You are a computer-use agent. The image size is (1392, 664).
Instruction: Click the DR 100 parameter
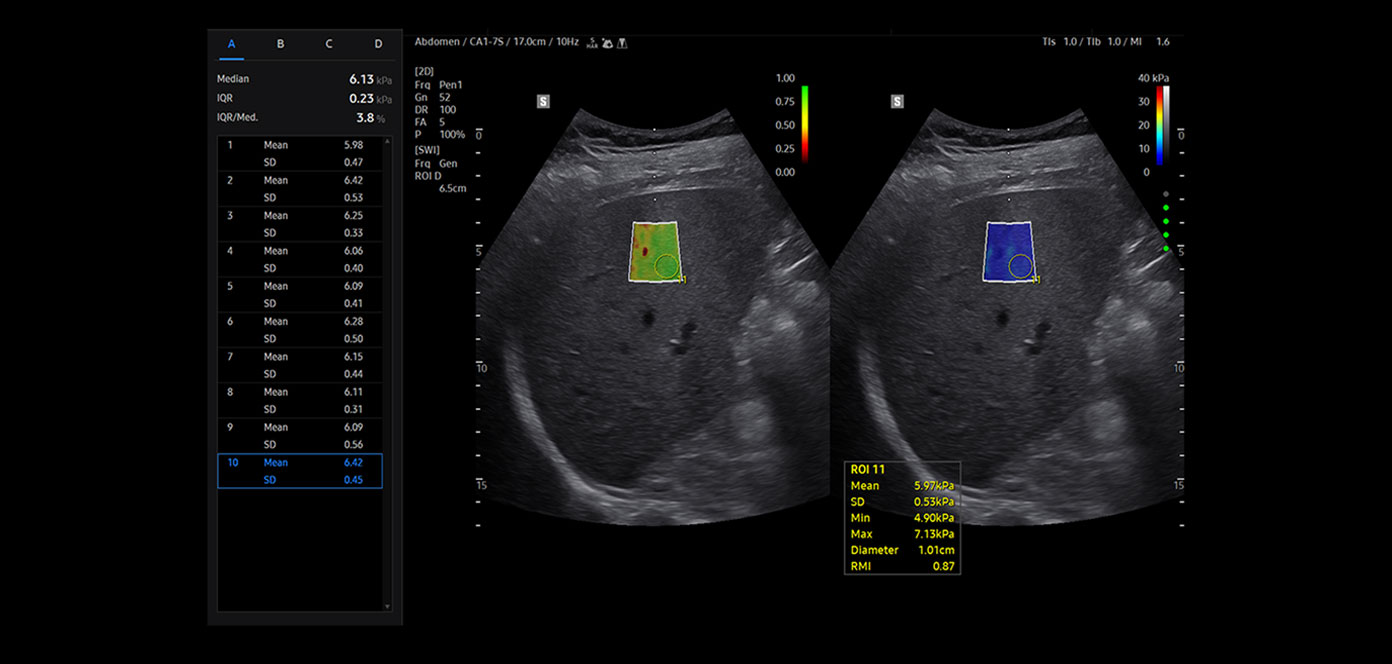(435, 109)
